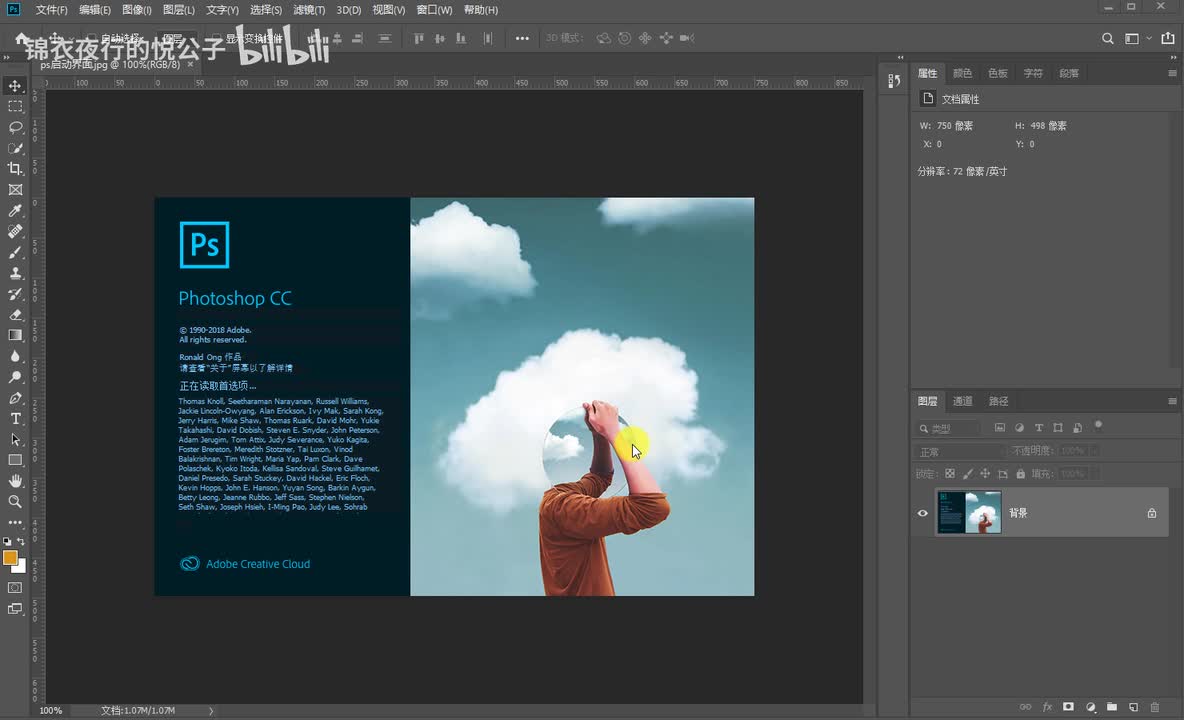Switch to the 路径 tab
Image resolution: width=1184 pixels, height=720 pixels.
(998, 401)
